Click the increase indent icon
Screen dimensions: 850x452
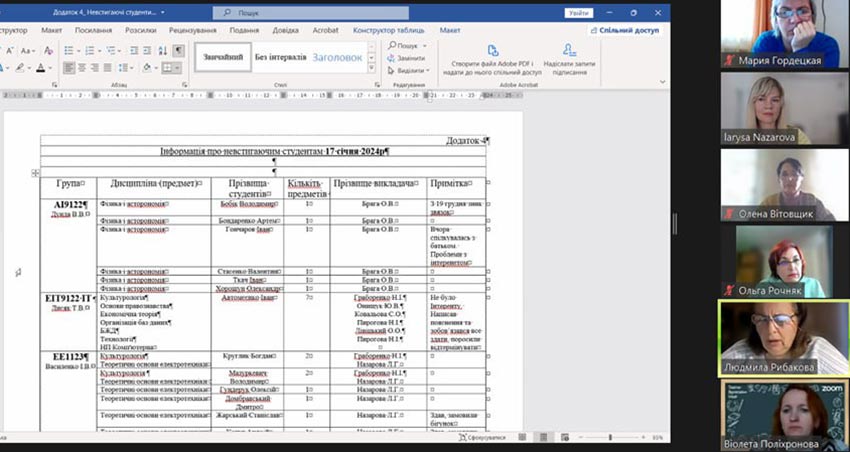click(147, 50)
